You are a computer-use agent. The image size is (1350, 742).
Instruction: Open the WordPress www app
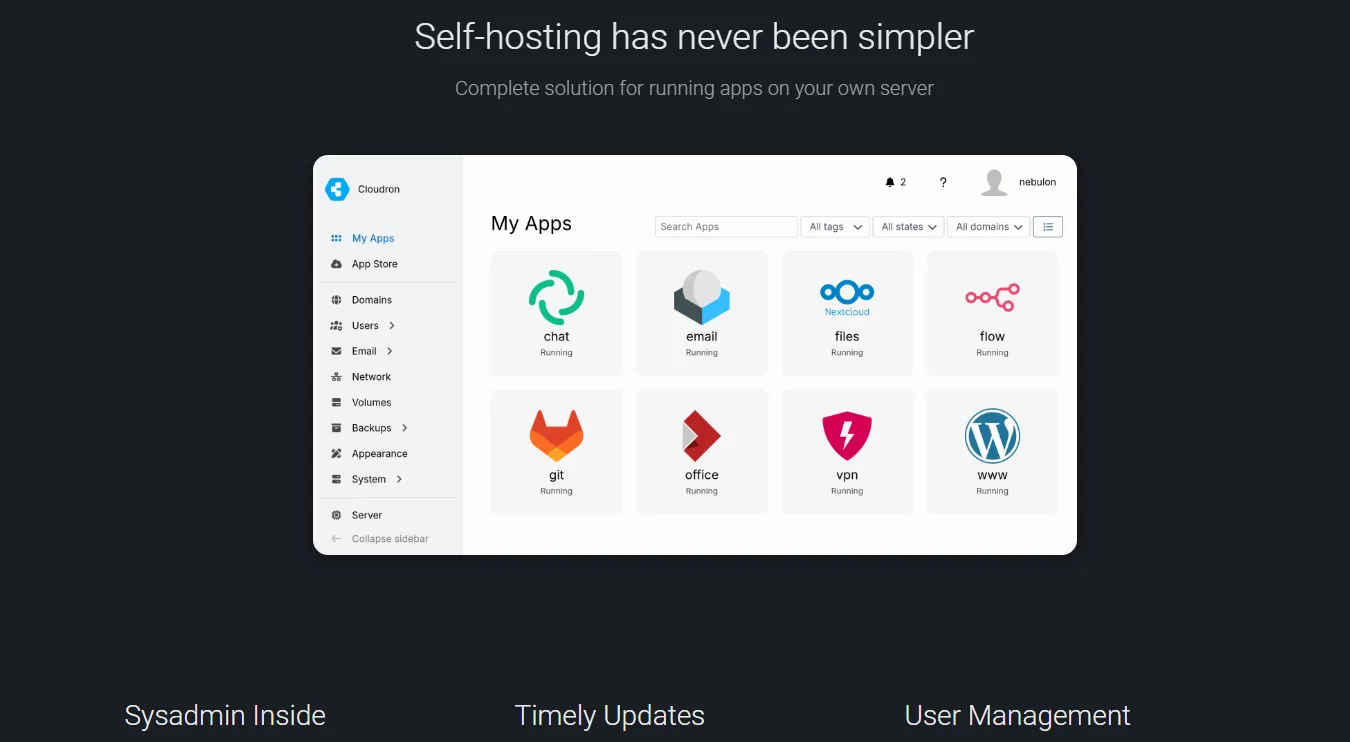pyautogui.click(x=992, y=436)
